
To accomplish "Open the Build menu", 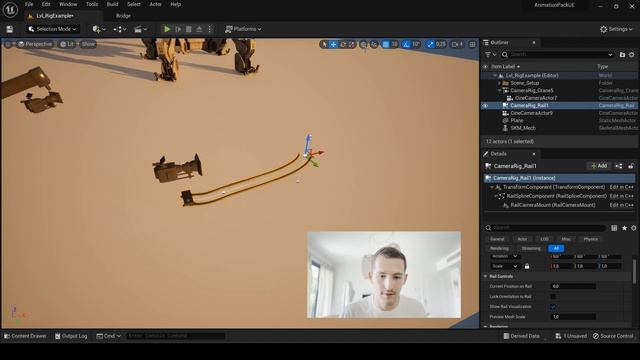I will point(112,4).
